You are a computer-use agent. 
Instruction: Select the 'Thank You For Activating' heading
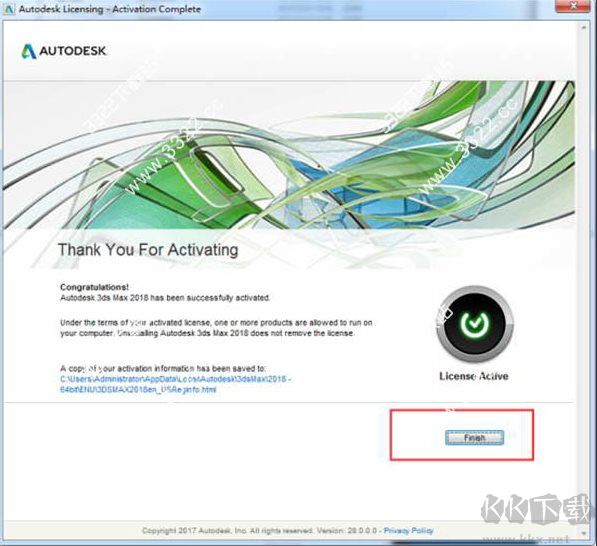[148, 250]
